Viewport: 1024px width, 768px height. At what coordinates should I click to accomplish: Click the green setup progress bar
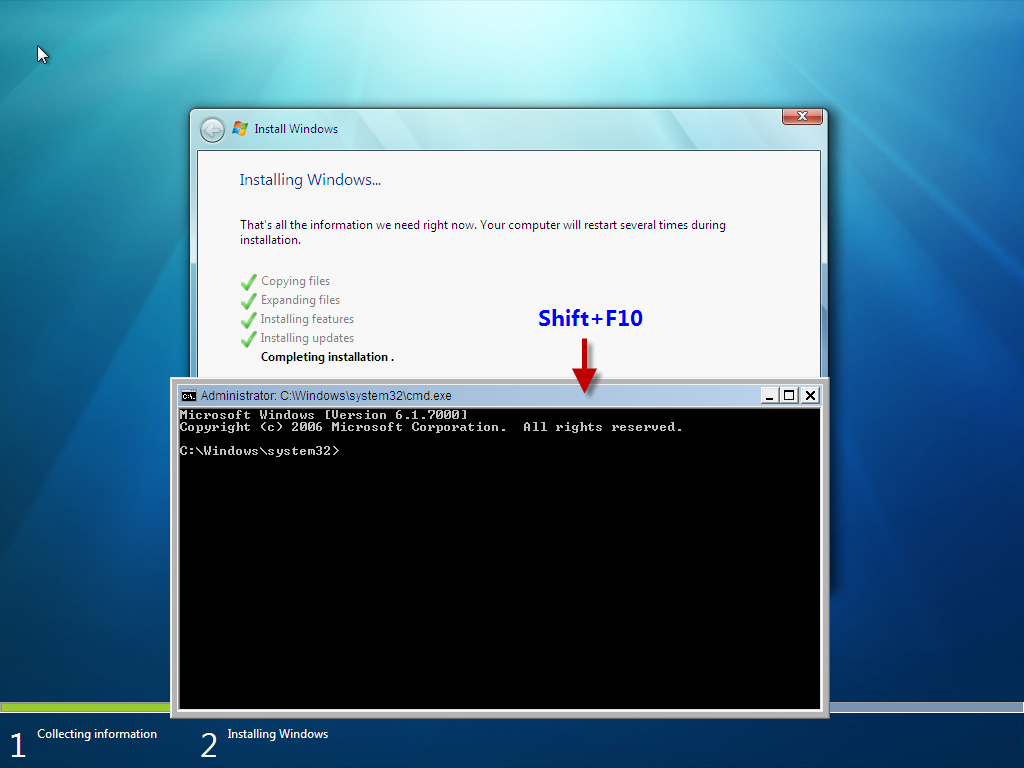coord(86,707)
